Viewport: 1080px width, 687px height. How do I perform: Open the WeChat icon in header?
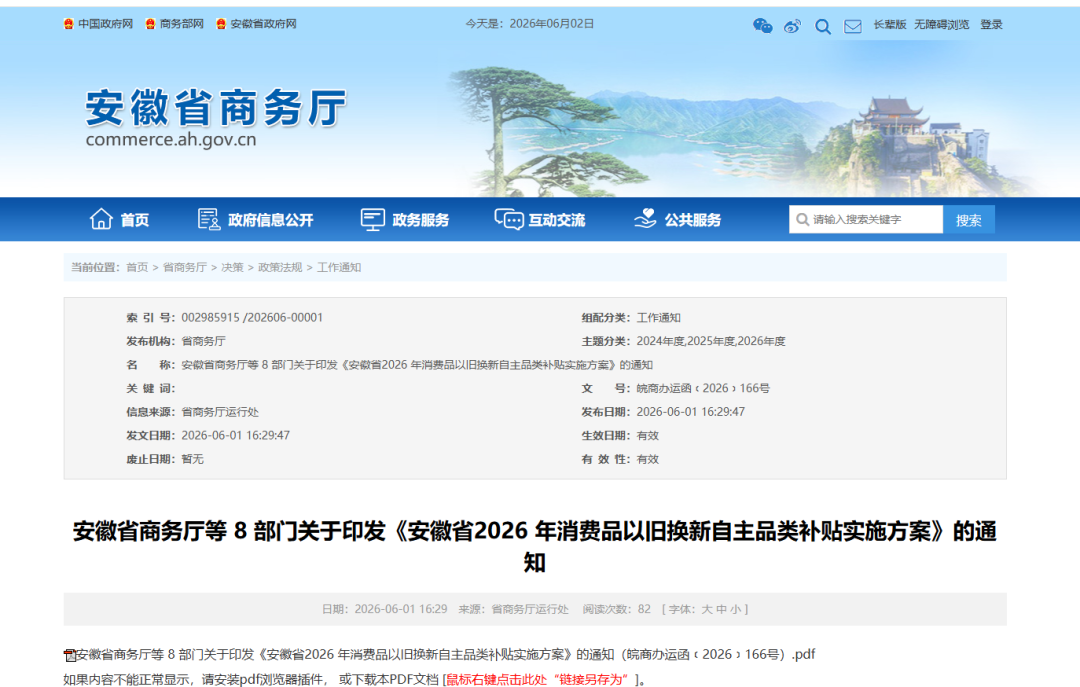coord(762,25)
